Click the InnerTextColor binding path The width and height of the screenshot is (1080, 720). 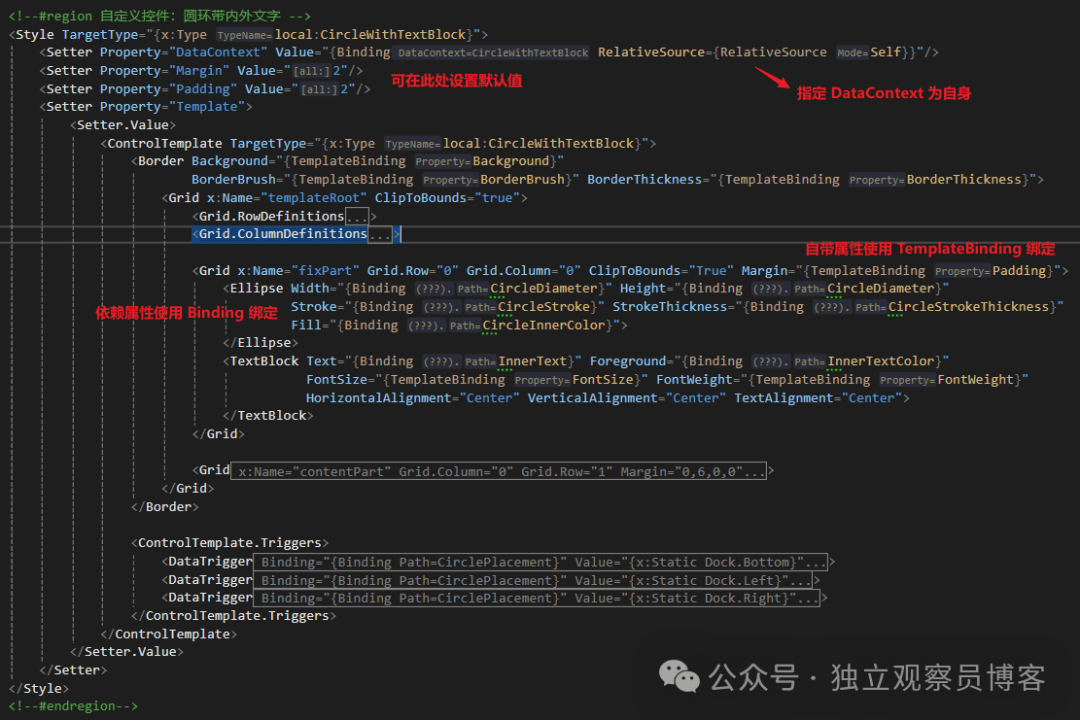[x=880, y=361]
